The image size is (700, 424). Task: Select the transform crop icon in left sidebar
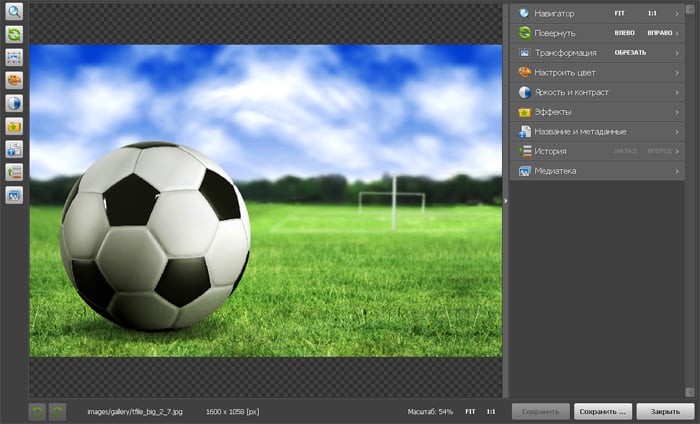[15, 58]
